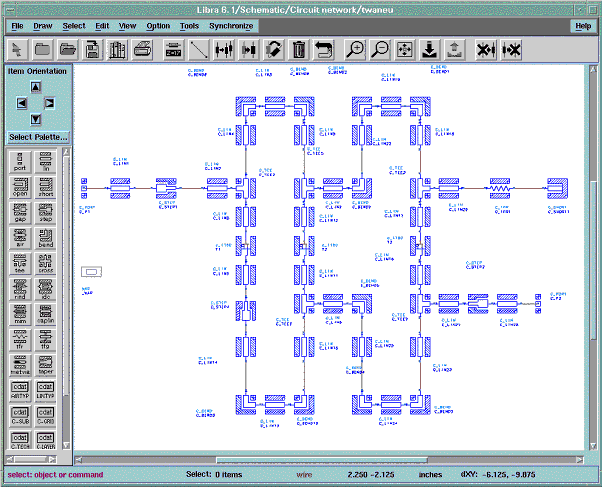This screenshot has height=487, width=602.
Task: Select the arrow pointer tool in toolbar
Action: point(17,50)
